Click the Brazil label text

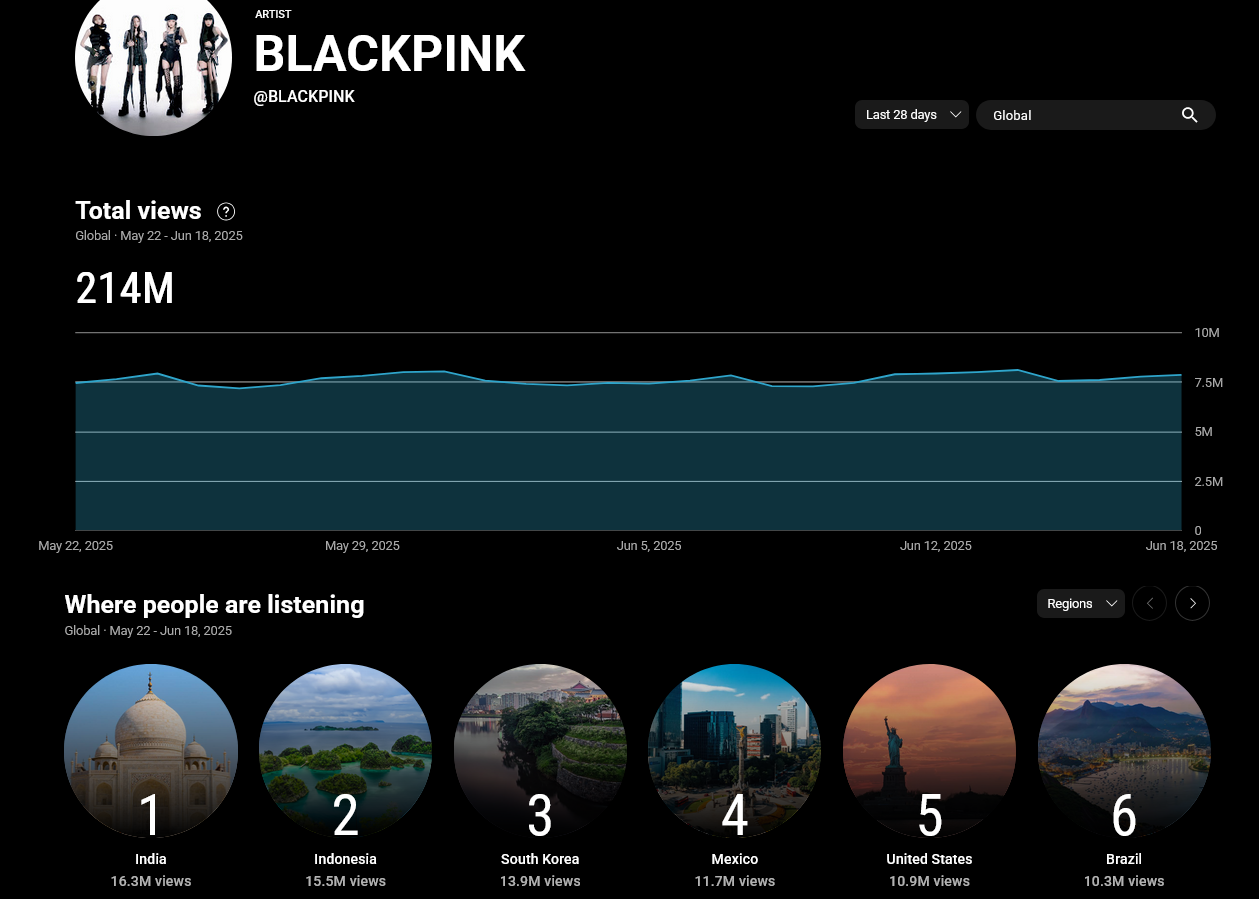(1124, 859)
